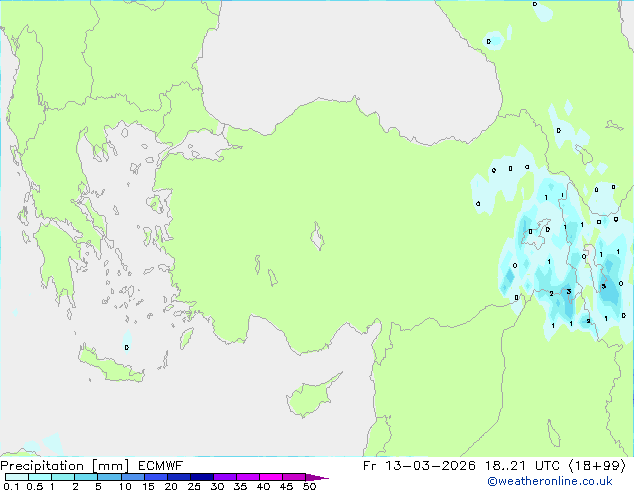Select the 35–40 mm violet legend swatch
The image size is (634, 490).
pyautogui.click(x=247, y=477)
